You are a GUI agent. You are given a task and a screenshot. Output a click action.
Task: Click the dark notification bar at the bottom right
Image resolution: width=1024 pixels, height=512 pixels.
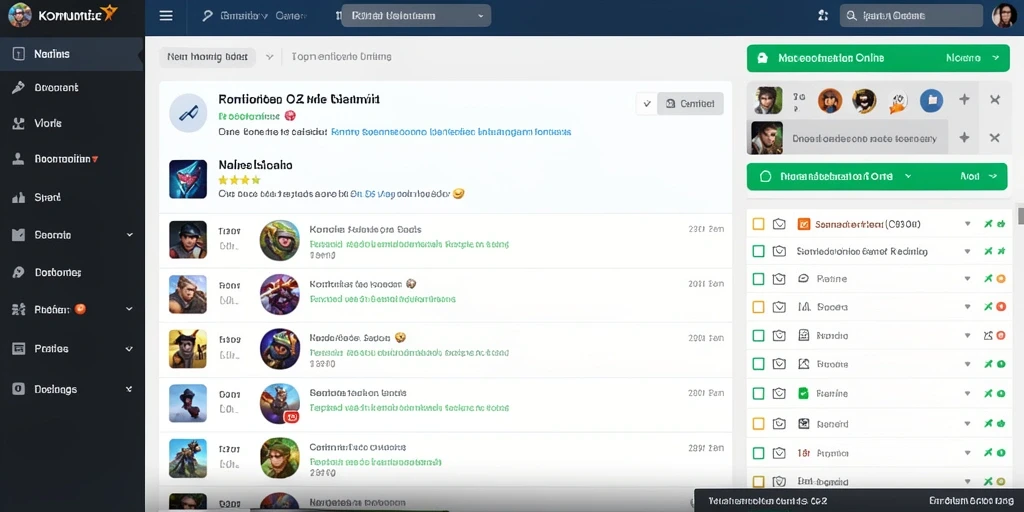pos(859,501)
